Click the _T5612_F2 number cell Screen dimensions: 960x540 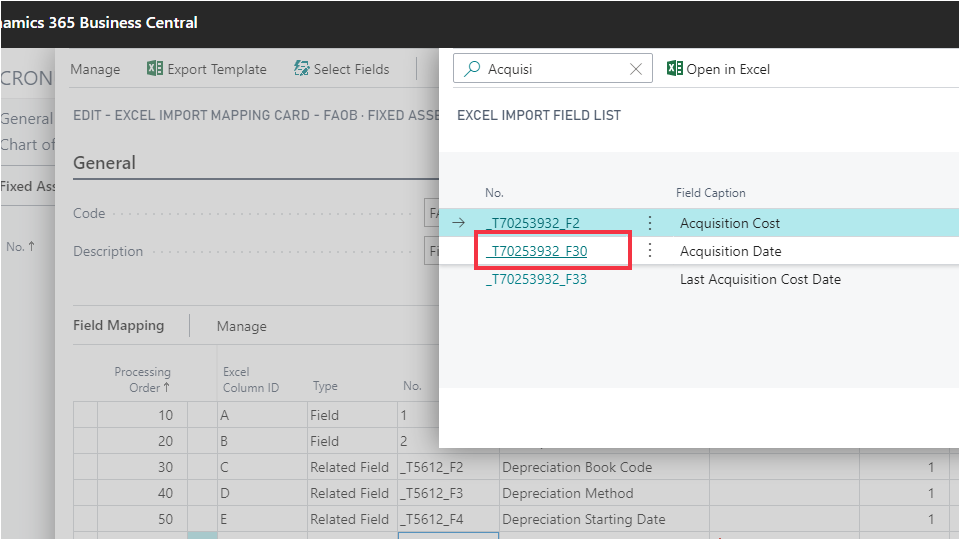pyautogui.click(x=448, y=467)
